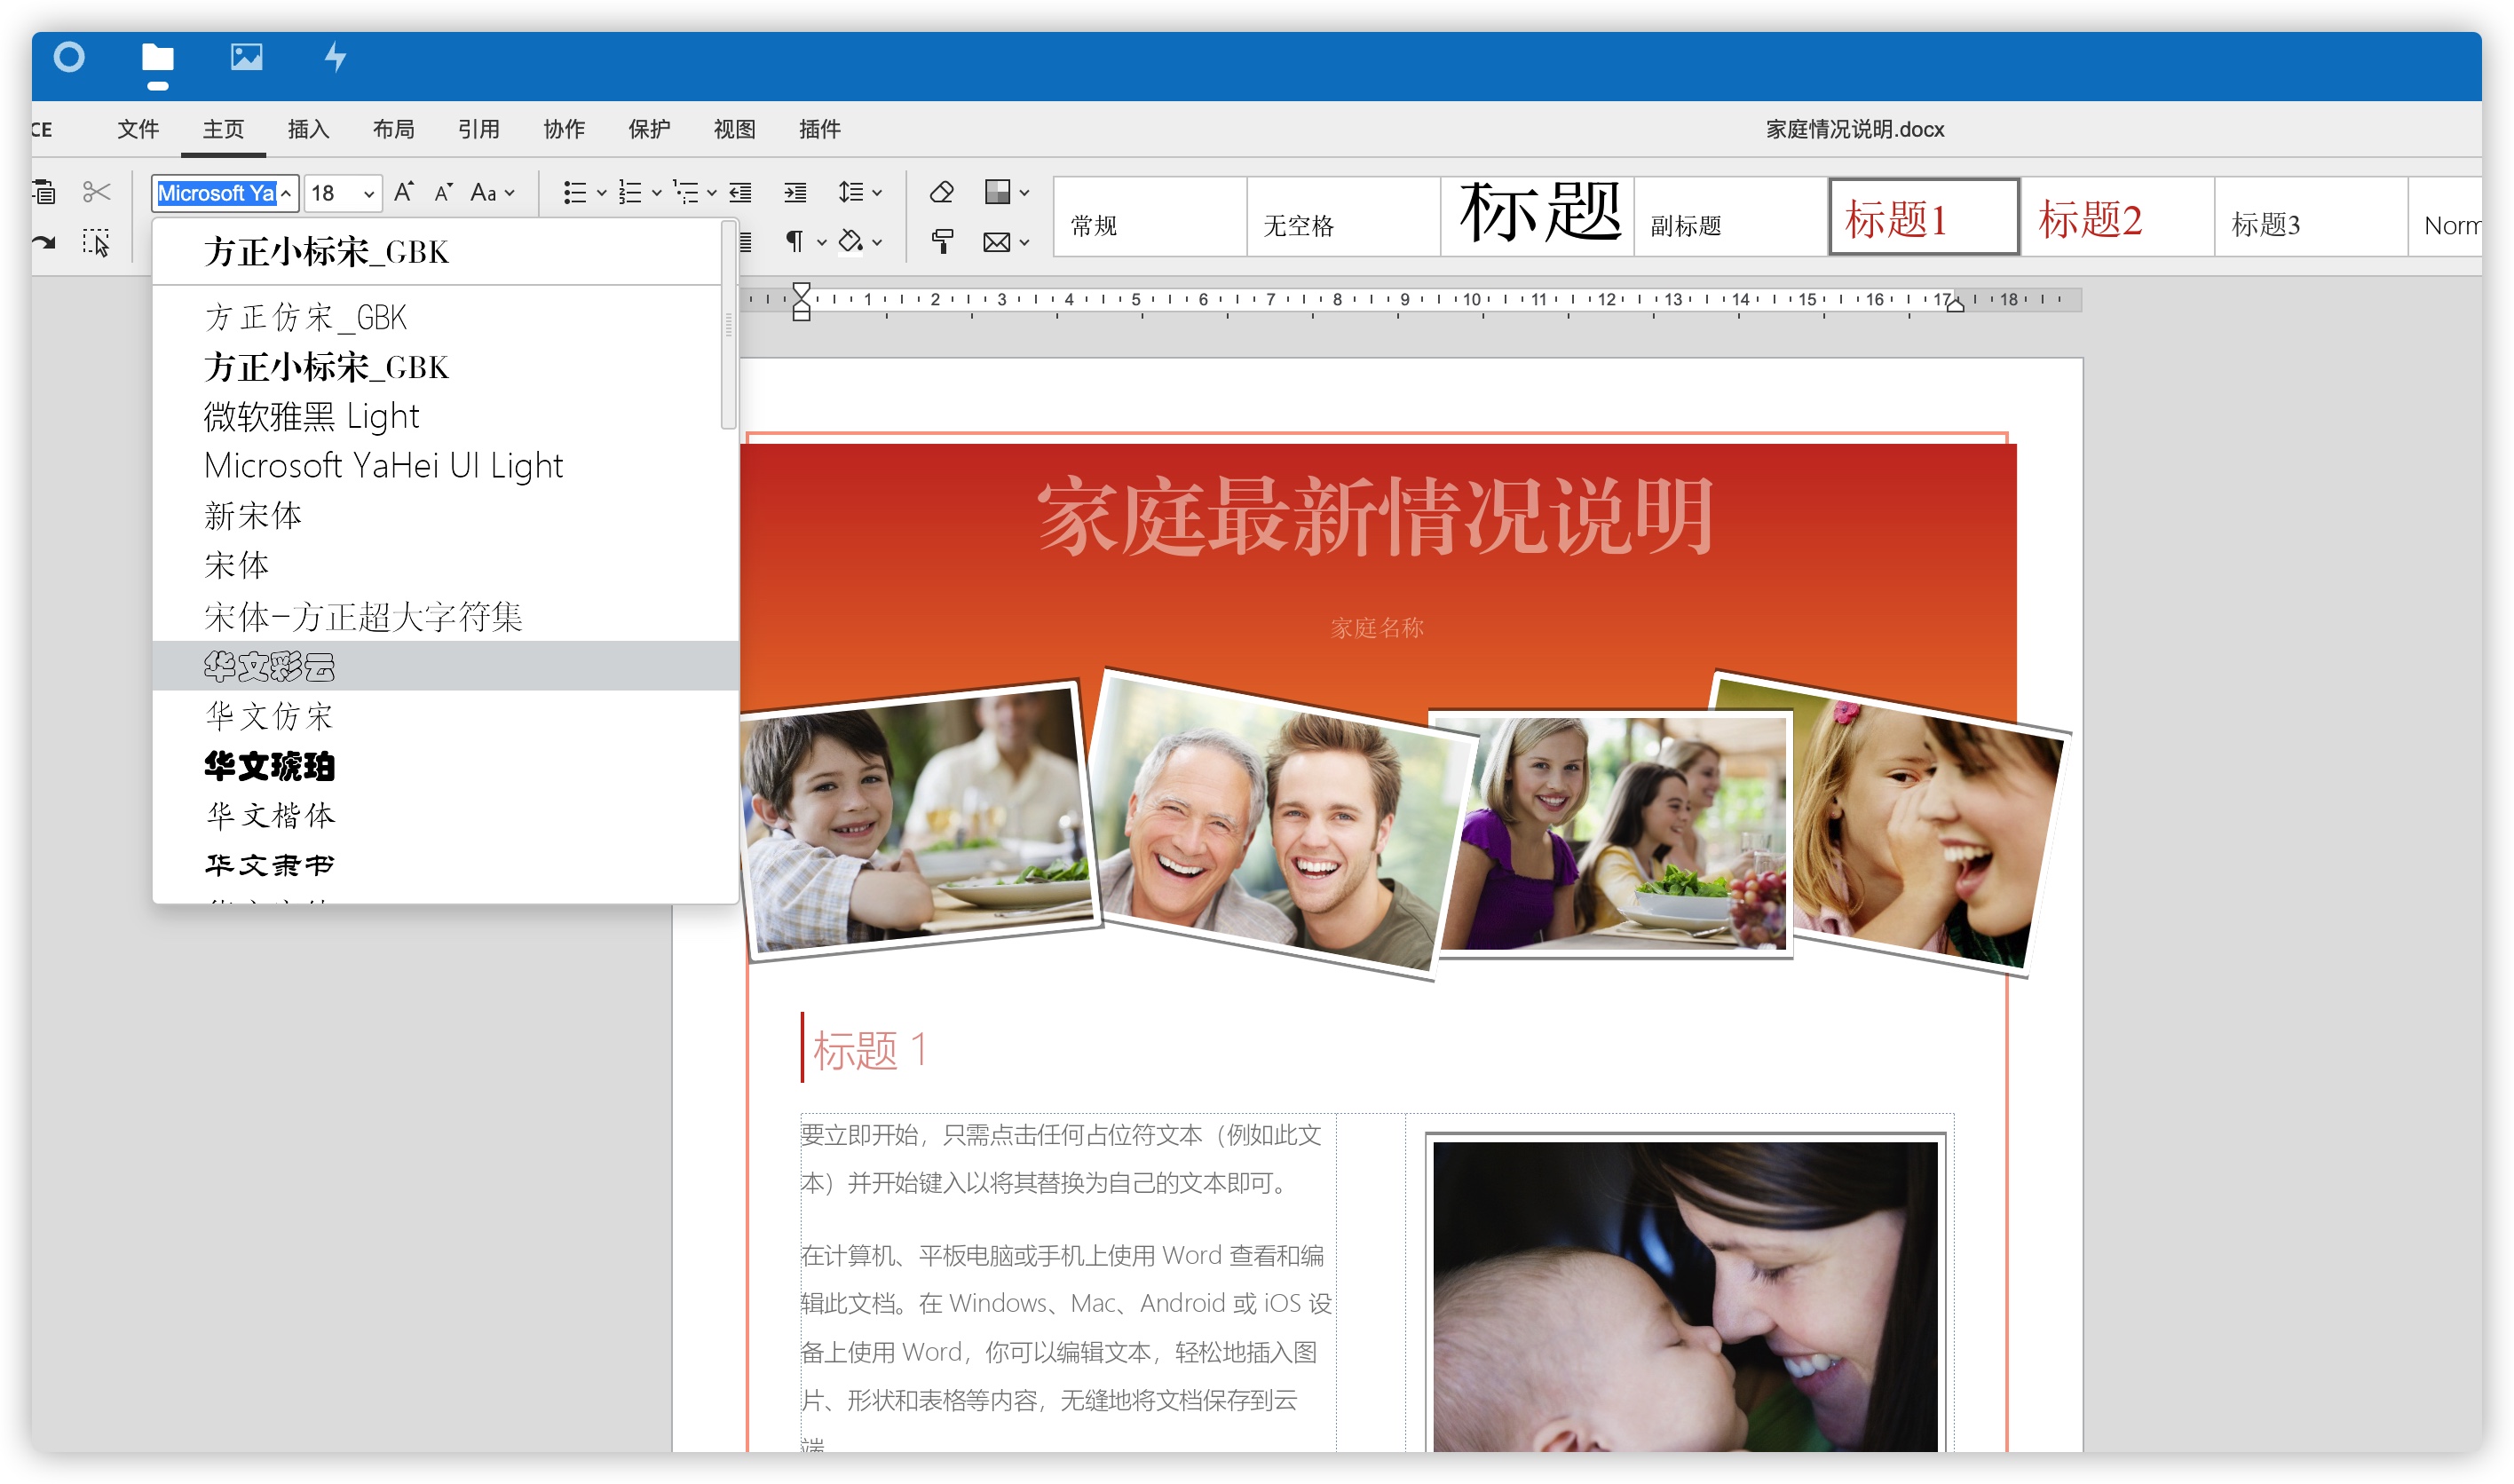Apply the 无空格 style
Screen dimensions: 2514x1484
[1343, 217]
